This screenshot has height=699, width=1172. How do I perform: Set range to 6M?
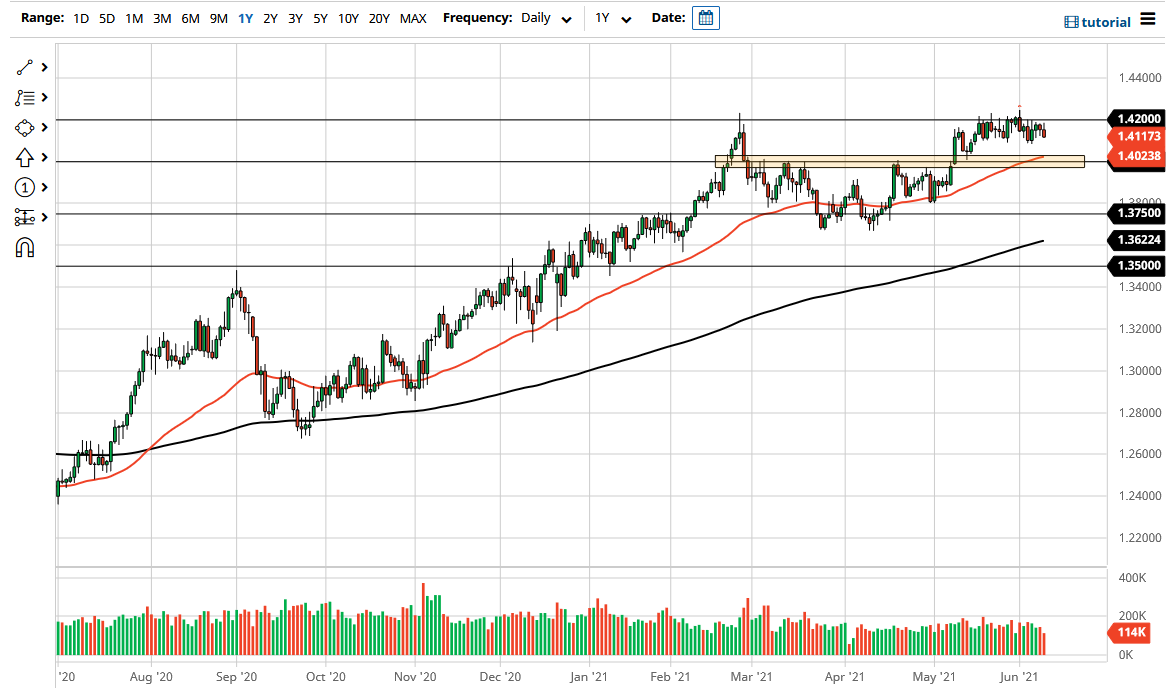(x=191, y=19)
